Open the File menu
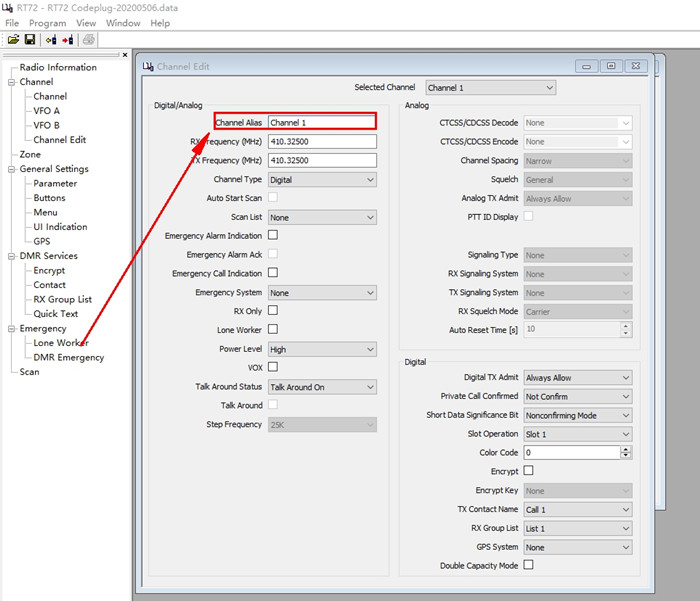The height and width of the screenshot is (601, 700). pyautogui.click(x=12, y=23)
